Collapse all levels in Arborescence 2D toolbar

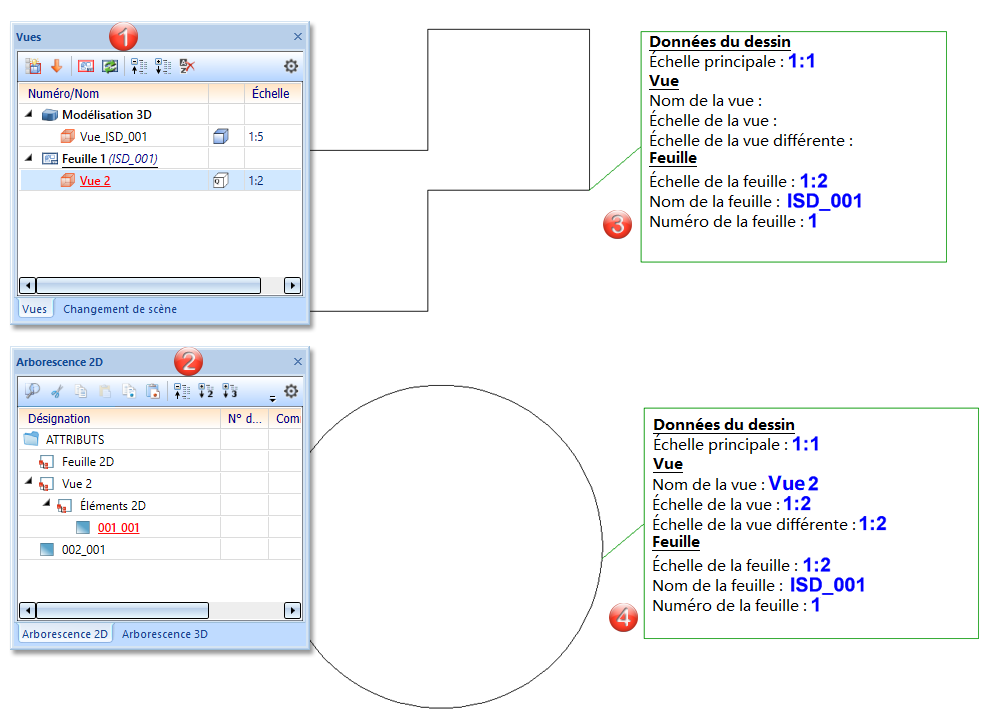pyautogui.click(x=182, y=391)
